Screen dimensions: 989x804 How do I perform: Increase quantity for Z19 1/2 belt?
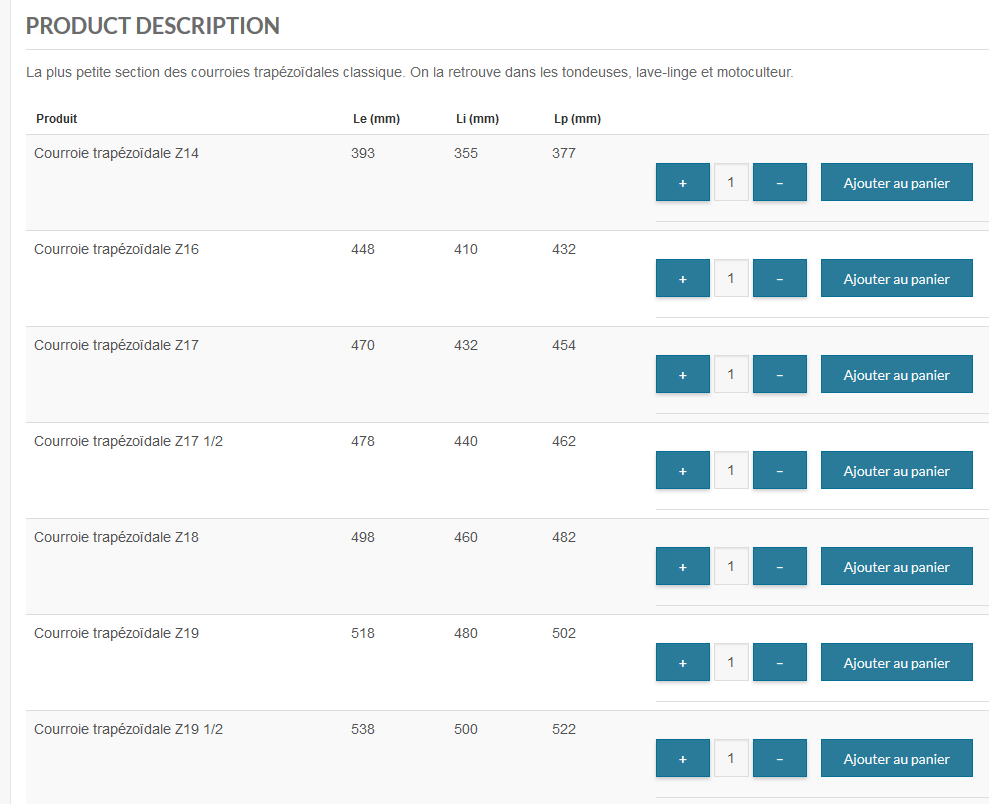click(x=683, y=759)
